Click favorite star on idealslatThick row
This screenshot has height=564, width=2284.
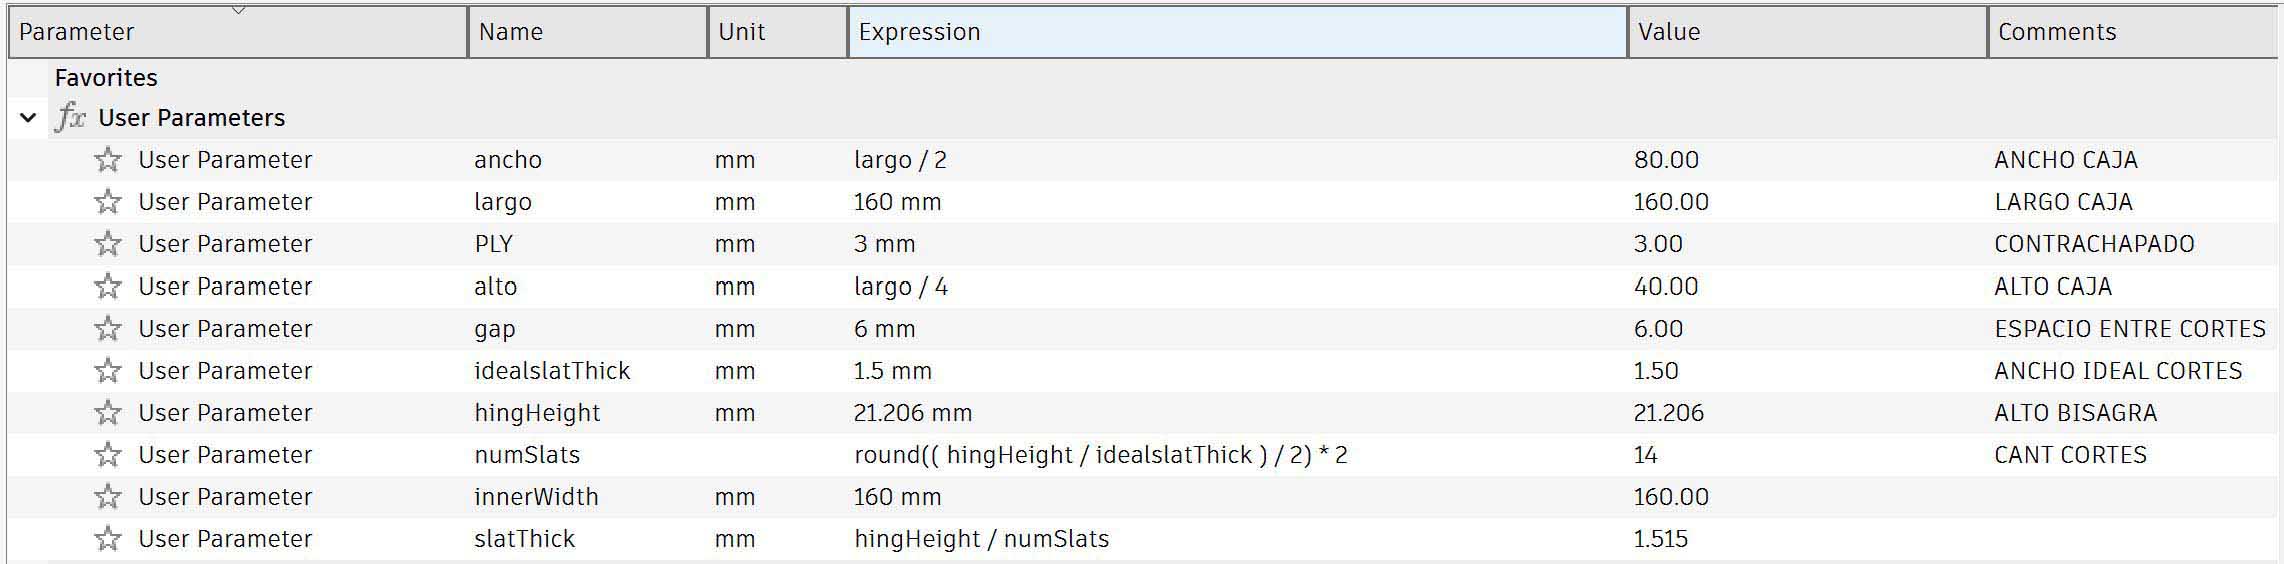[x=108, y=371]
